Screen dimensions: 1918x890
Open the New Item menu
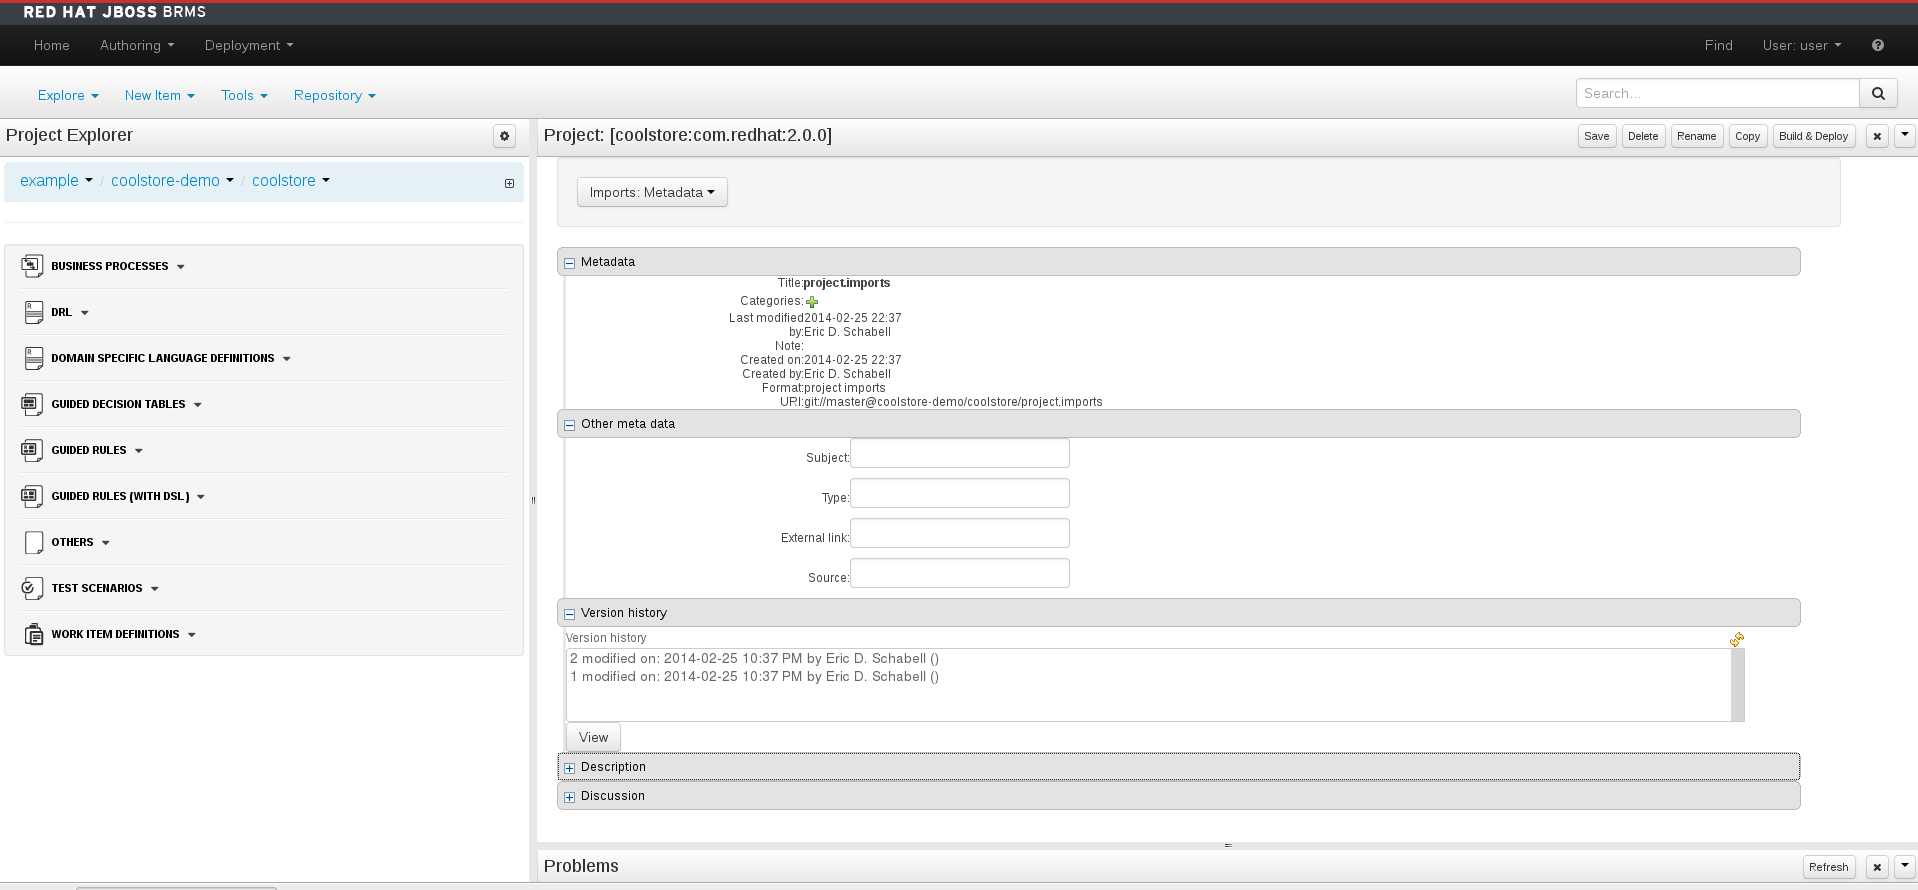(159, 95)
